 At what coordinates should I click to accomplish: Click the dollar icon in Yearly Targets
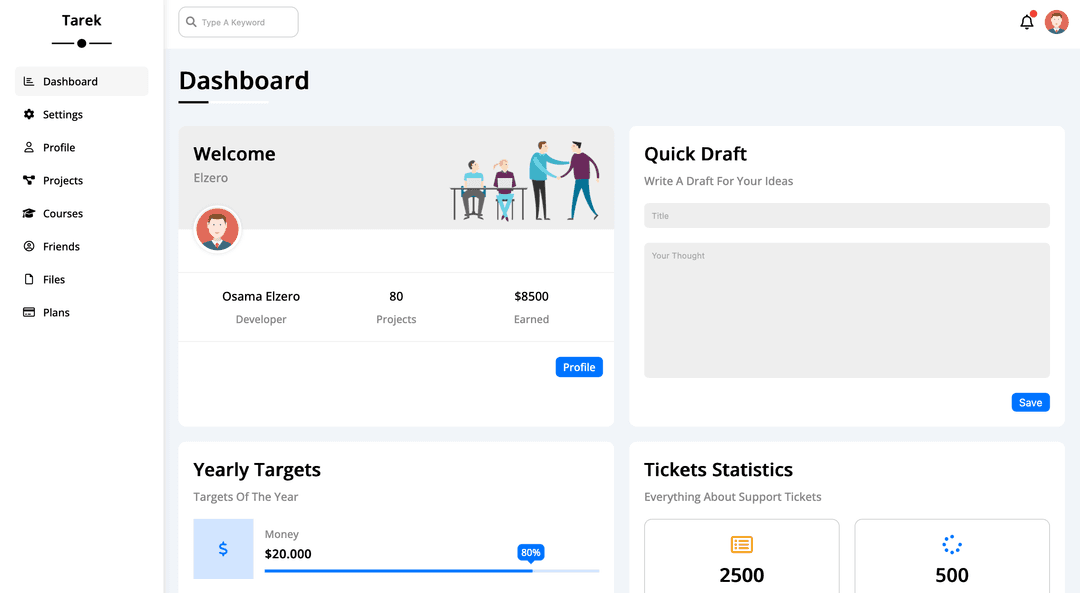click(x=223, y=548)
